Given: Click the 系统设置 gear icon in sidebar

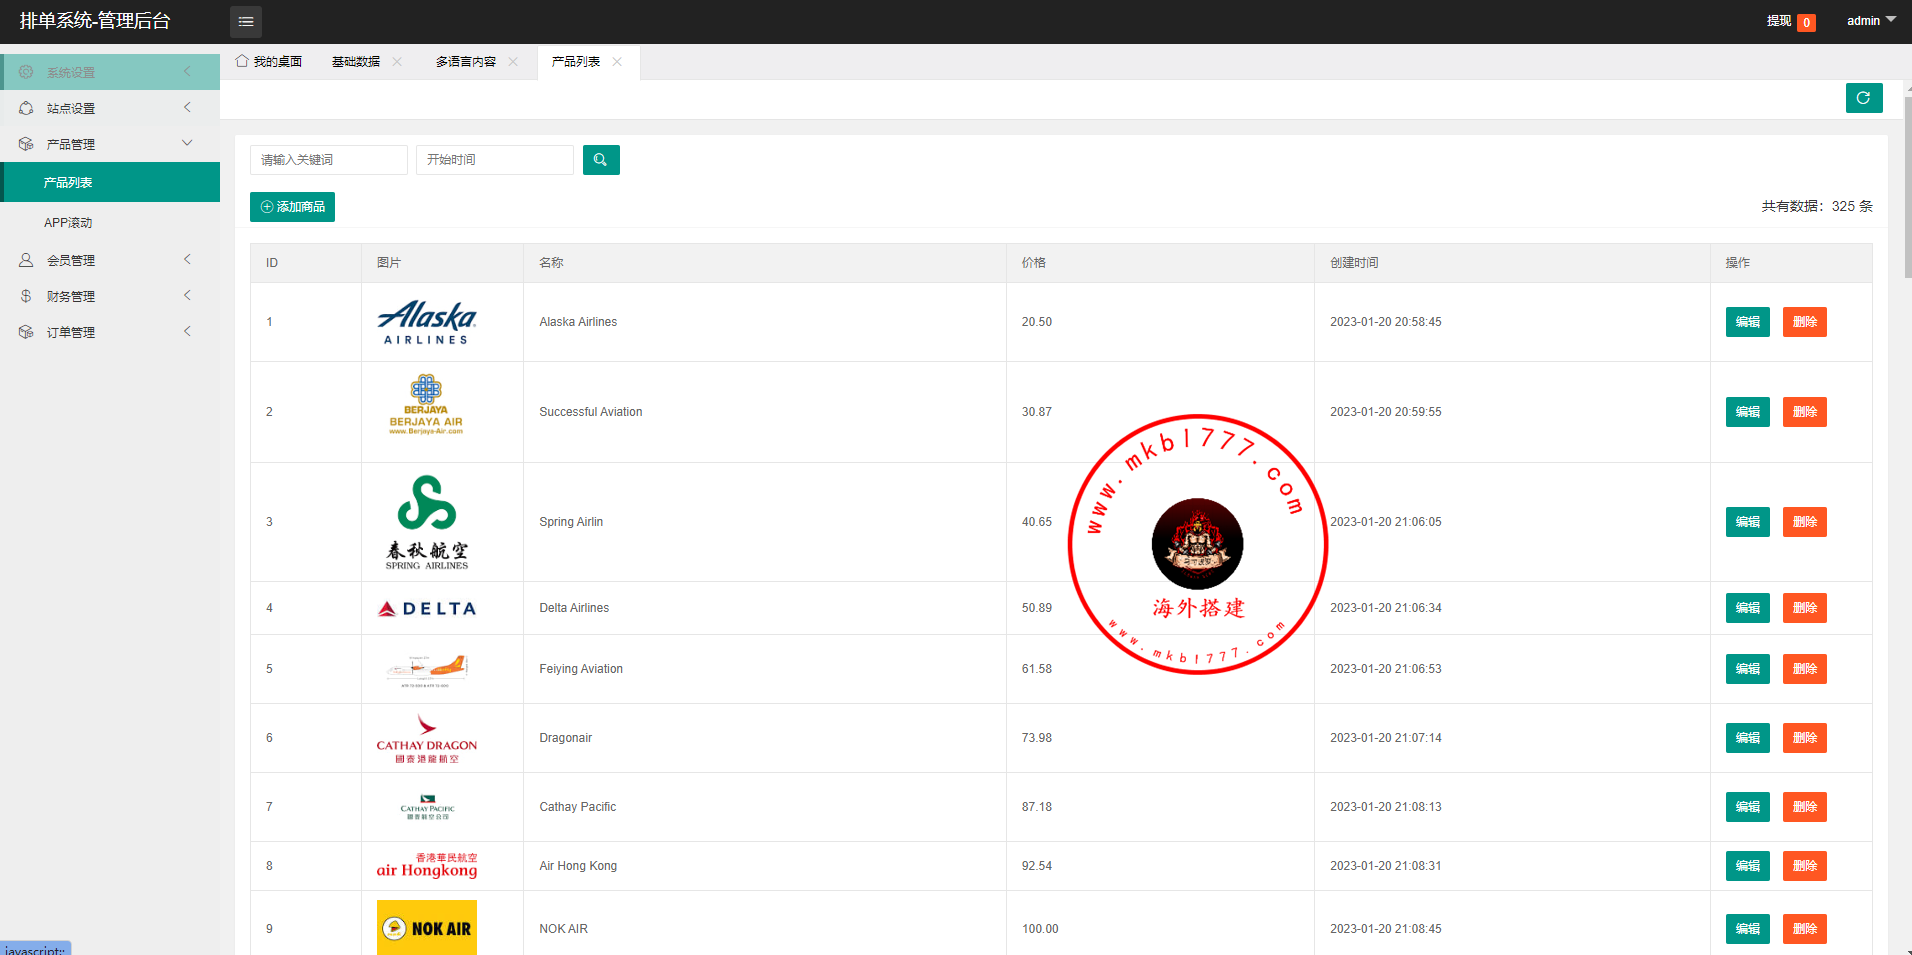Looking at the screenshot, I should tap(26, 72).
